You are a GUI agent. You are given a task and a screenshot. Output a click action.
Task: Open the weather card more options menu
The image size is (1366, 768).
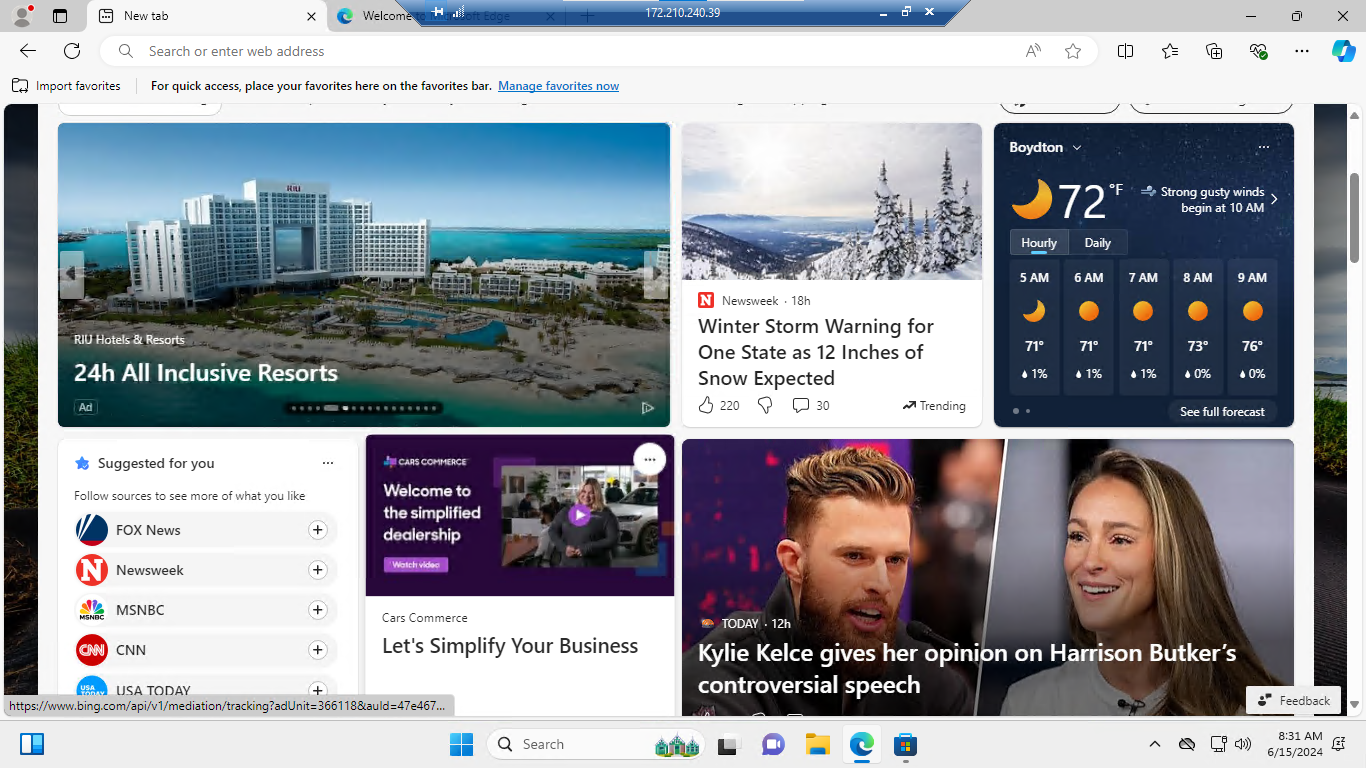click(x=1263, y=147)
